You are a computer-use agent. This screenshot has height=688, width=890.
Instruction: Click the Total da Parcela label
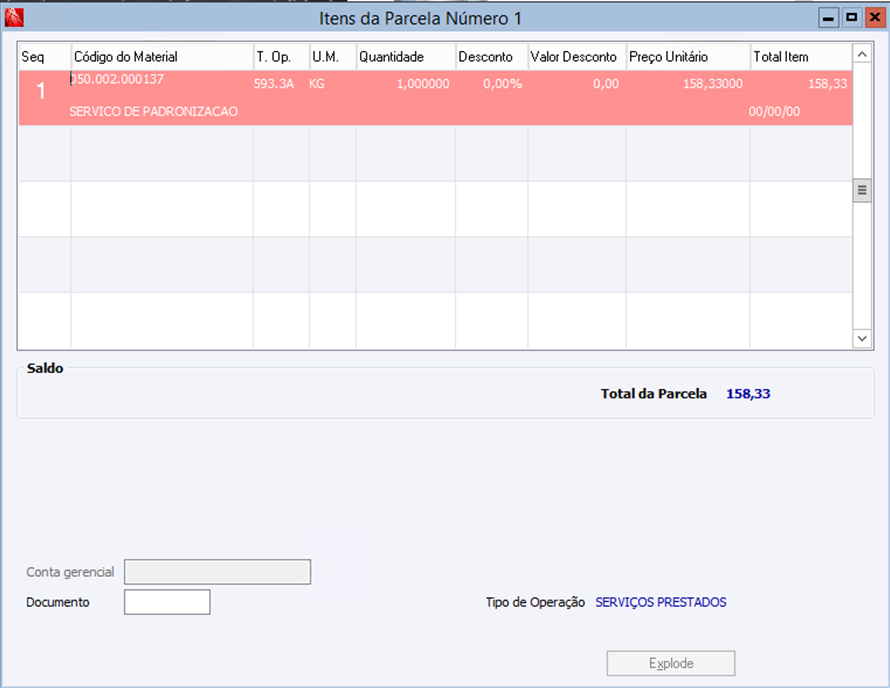coord(654,393)
